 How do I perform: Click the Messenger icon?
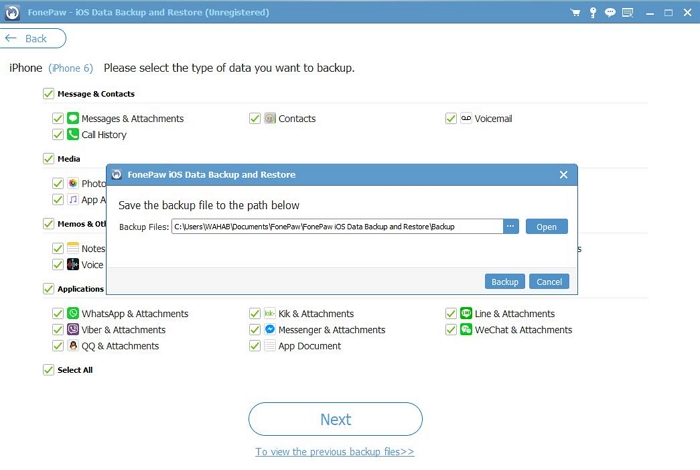pos(270,329)
